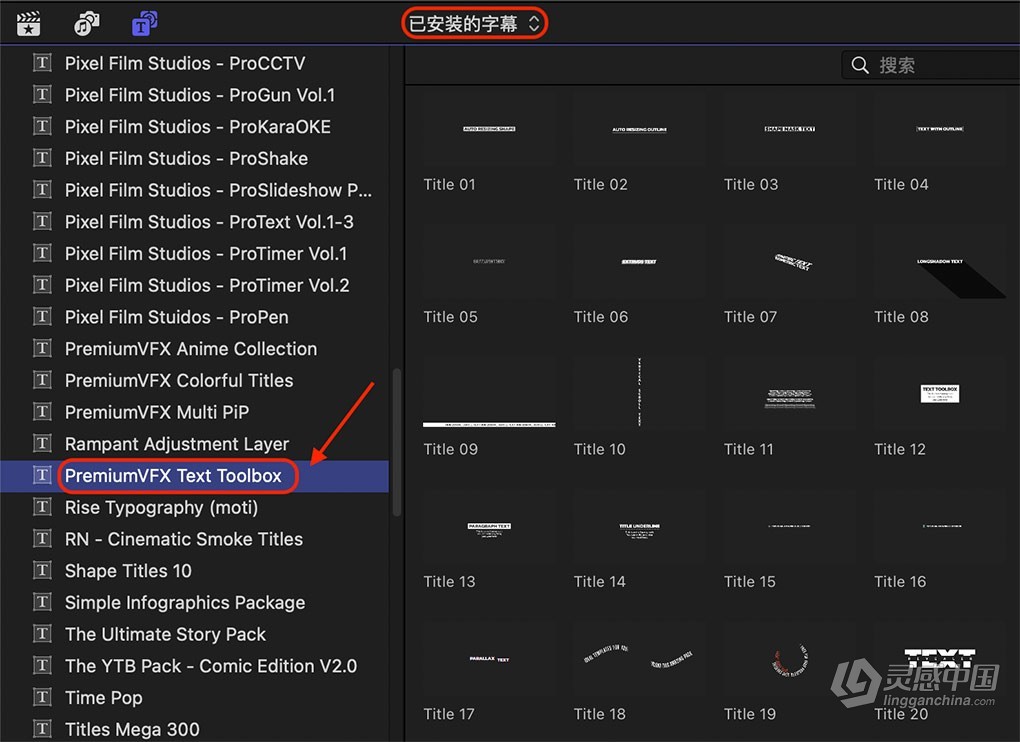The width and height of the screenshot is (1020, 742).
Task: Select Pixel Film Studios - ProSlideshow category
Action: click(195, 190)
